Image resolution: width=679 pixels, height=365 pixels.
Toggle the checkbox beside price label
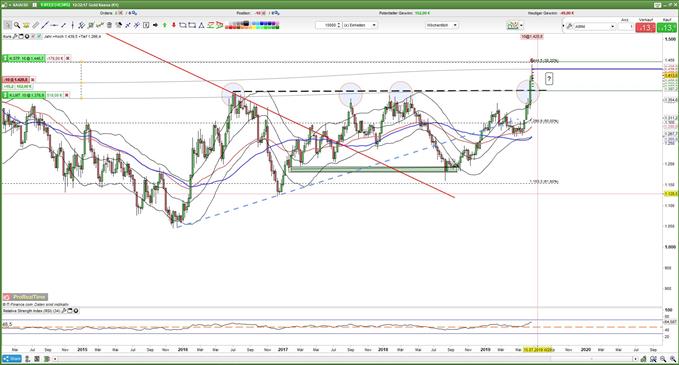pyautogui.click(x=39, y=36)
